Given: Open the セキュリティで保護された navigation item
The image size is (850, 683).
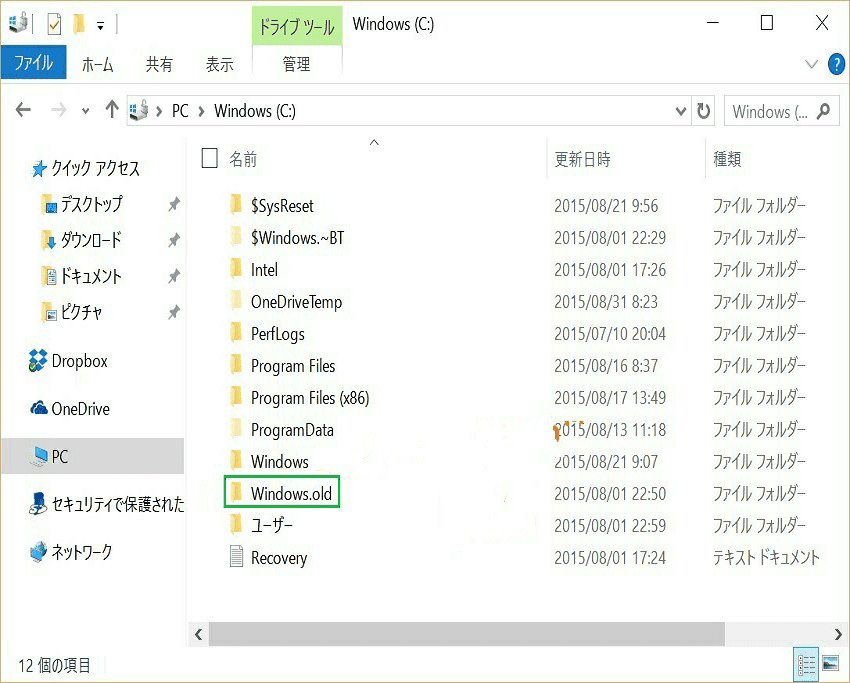Looking at the screenshot, I should point(106,504).
